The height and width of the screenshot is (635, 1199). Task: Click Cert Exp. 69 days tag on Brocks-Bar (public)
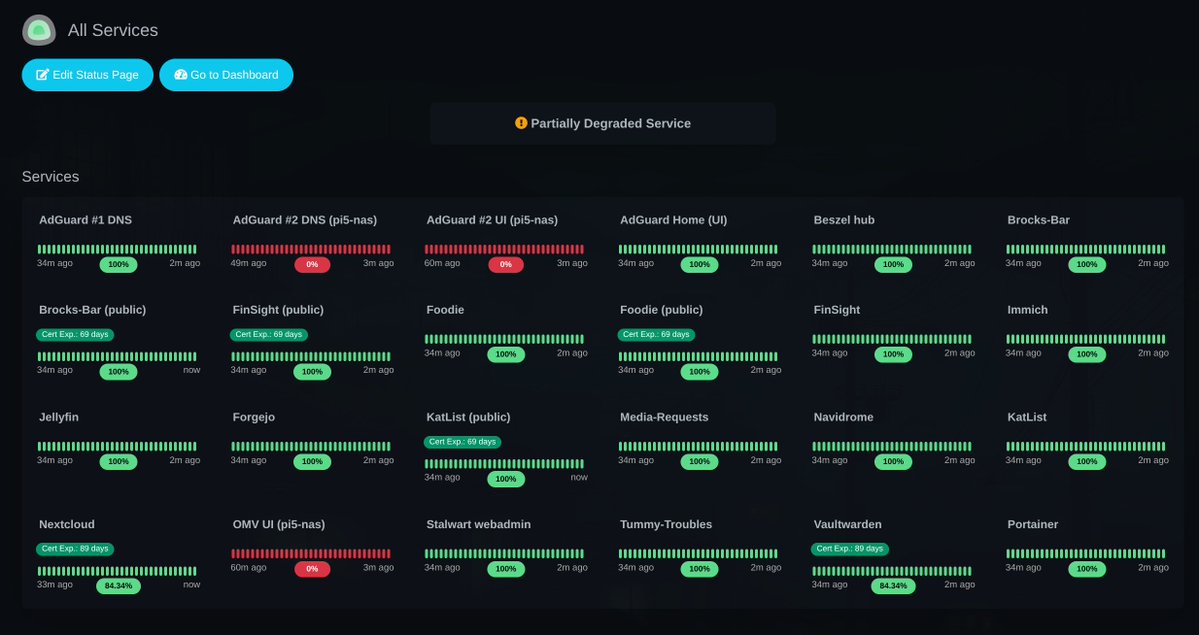coord(75,334)
